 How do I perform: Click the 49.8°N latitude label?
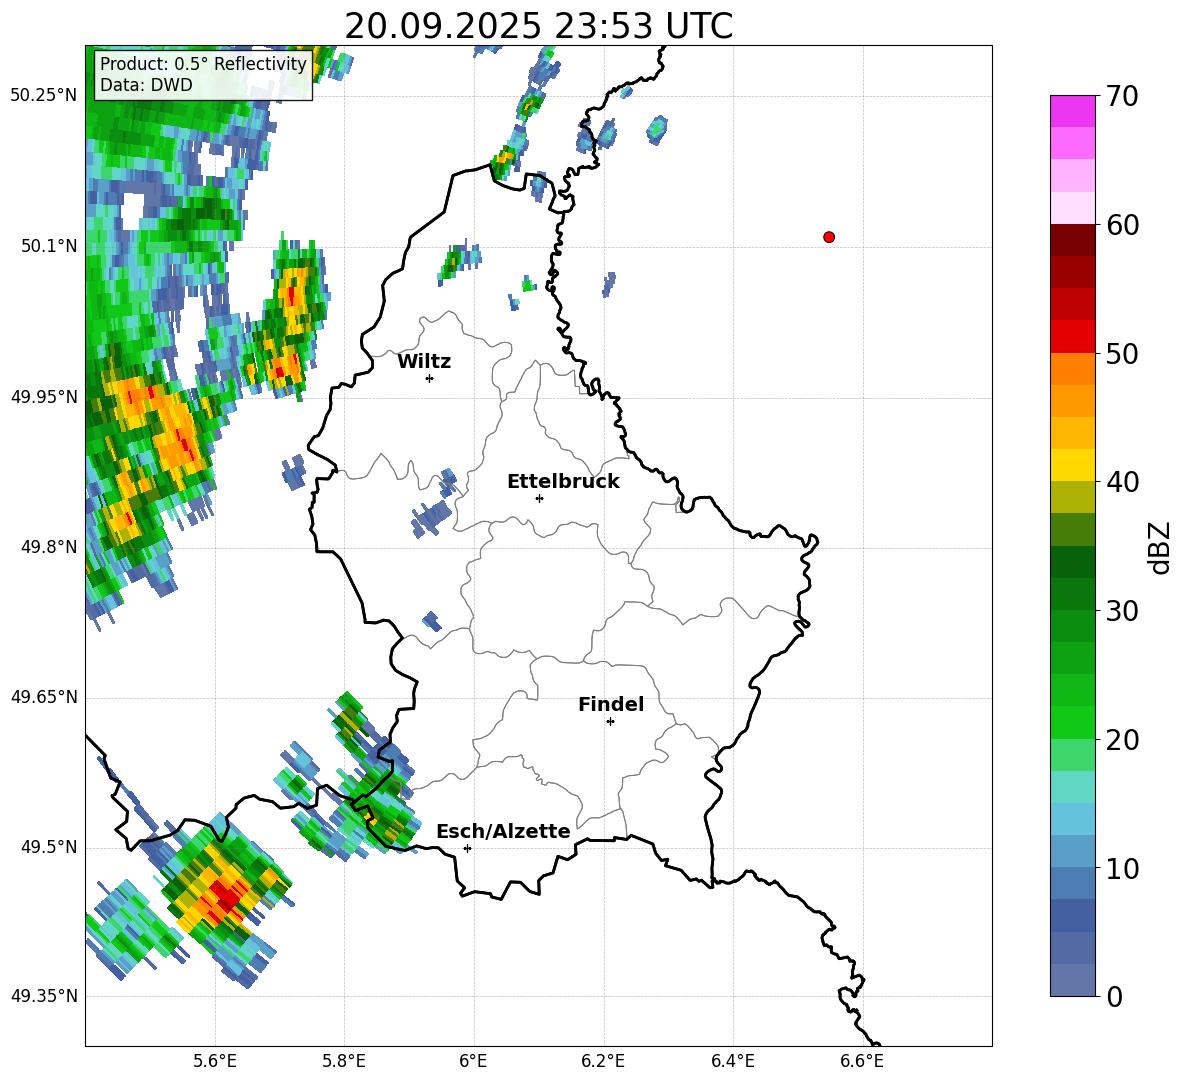click(49, 546)
